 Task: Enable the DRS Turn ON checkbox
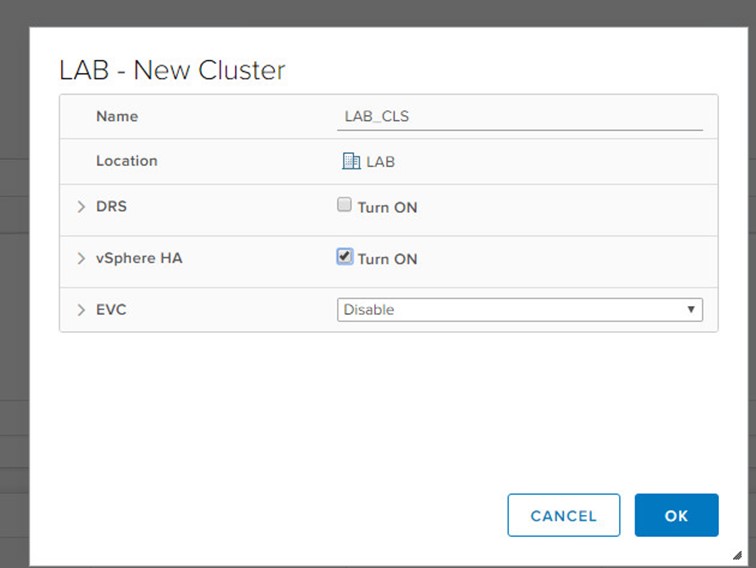click(345, 206)
